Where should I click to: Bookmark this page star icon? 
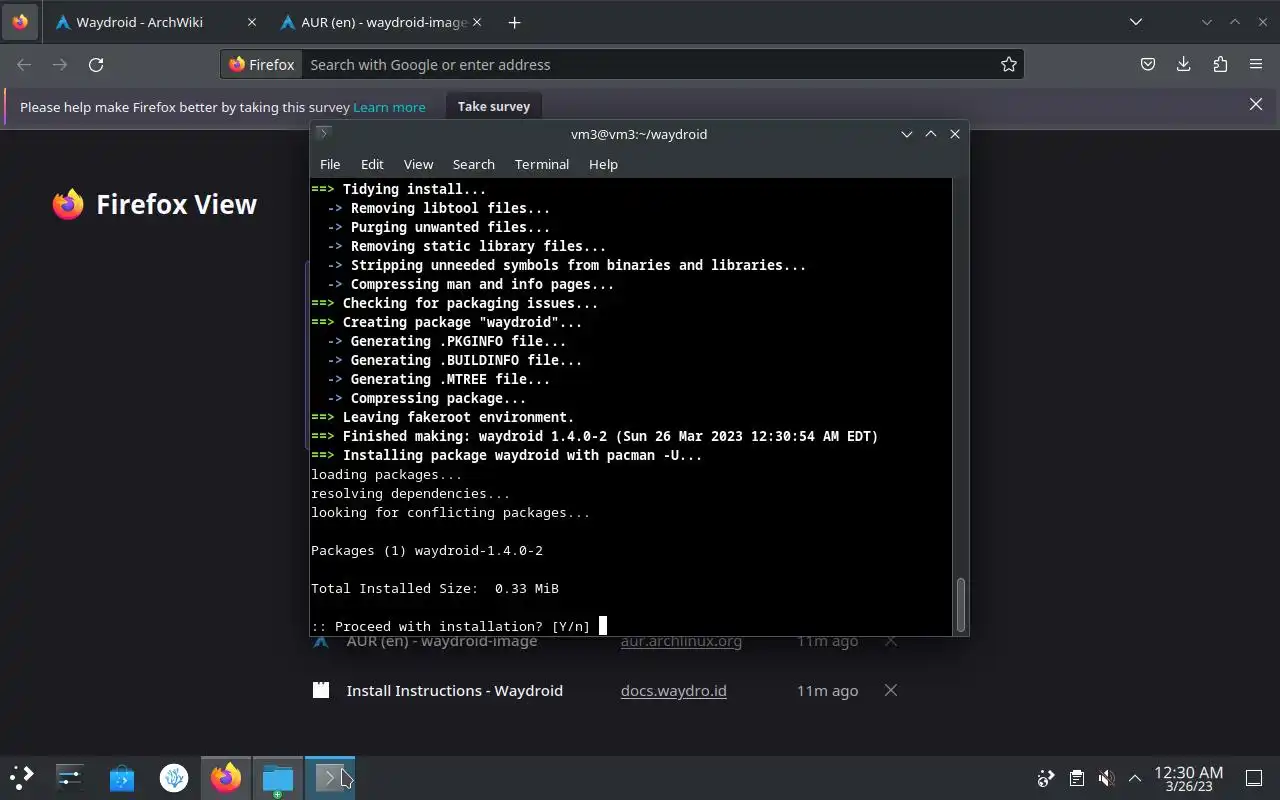(x=1009, y=64)
